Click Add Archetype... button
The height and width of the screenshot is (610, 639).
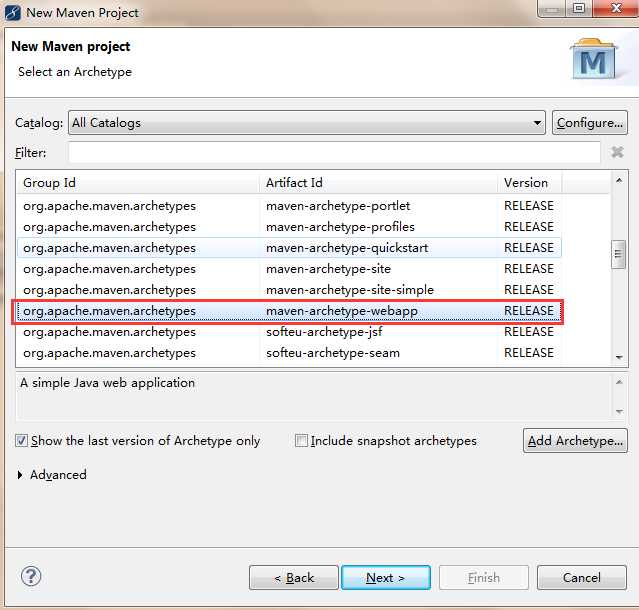575,440
